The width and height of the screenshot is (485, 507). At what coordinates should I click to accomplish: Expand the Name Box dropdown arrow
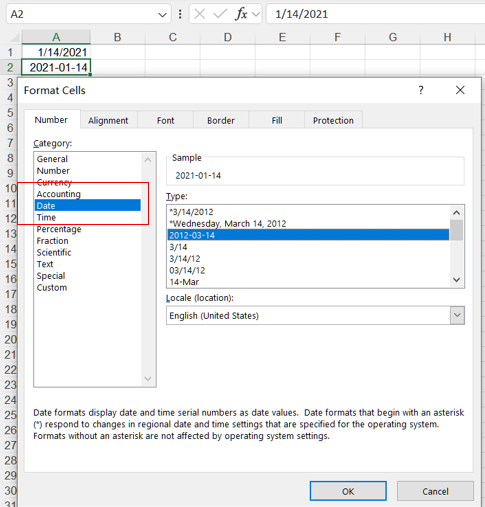[x=162, y=15]
